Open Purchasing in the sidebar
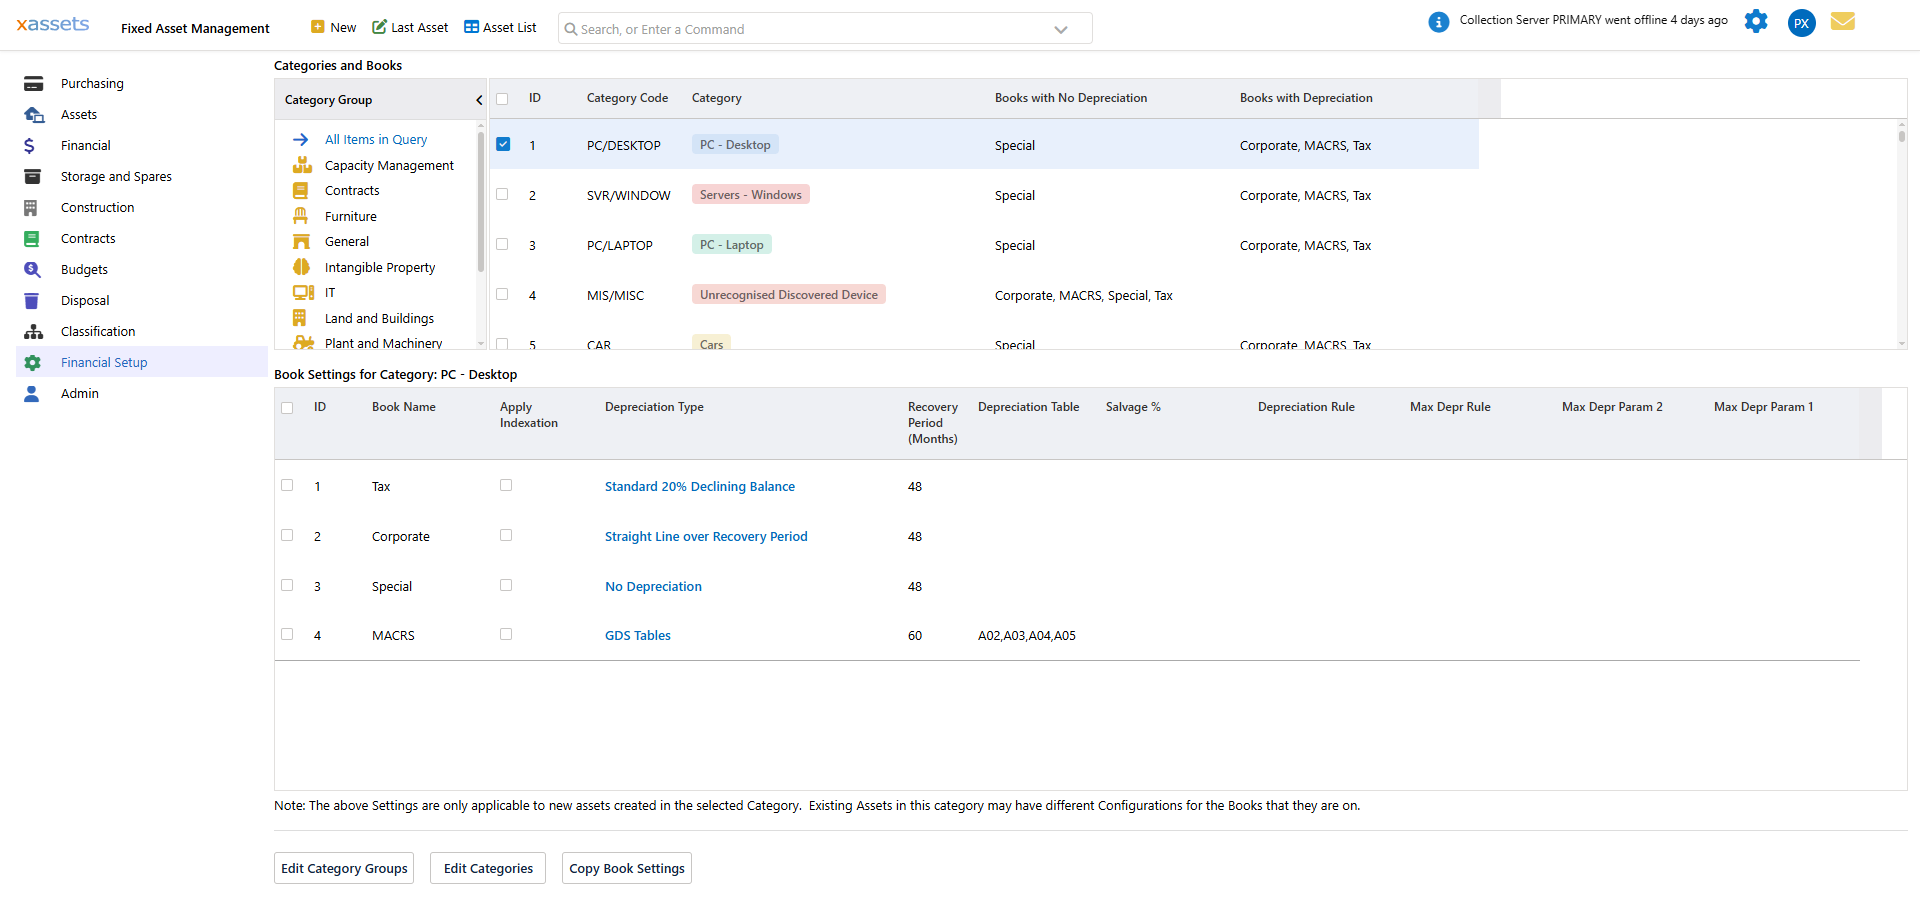Viewport: 1920px width, 911px height. 92,84
